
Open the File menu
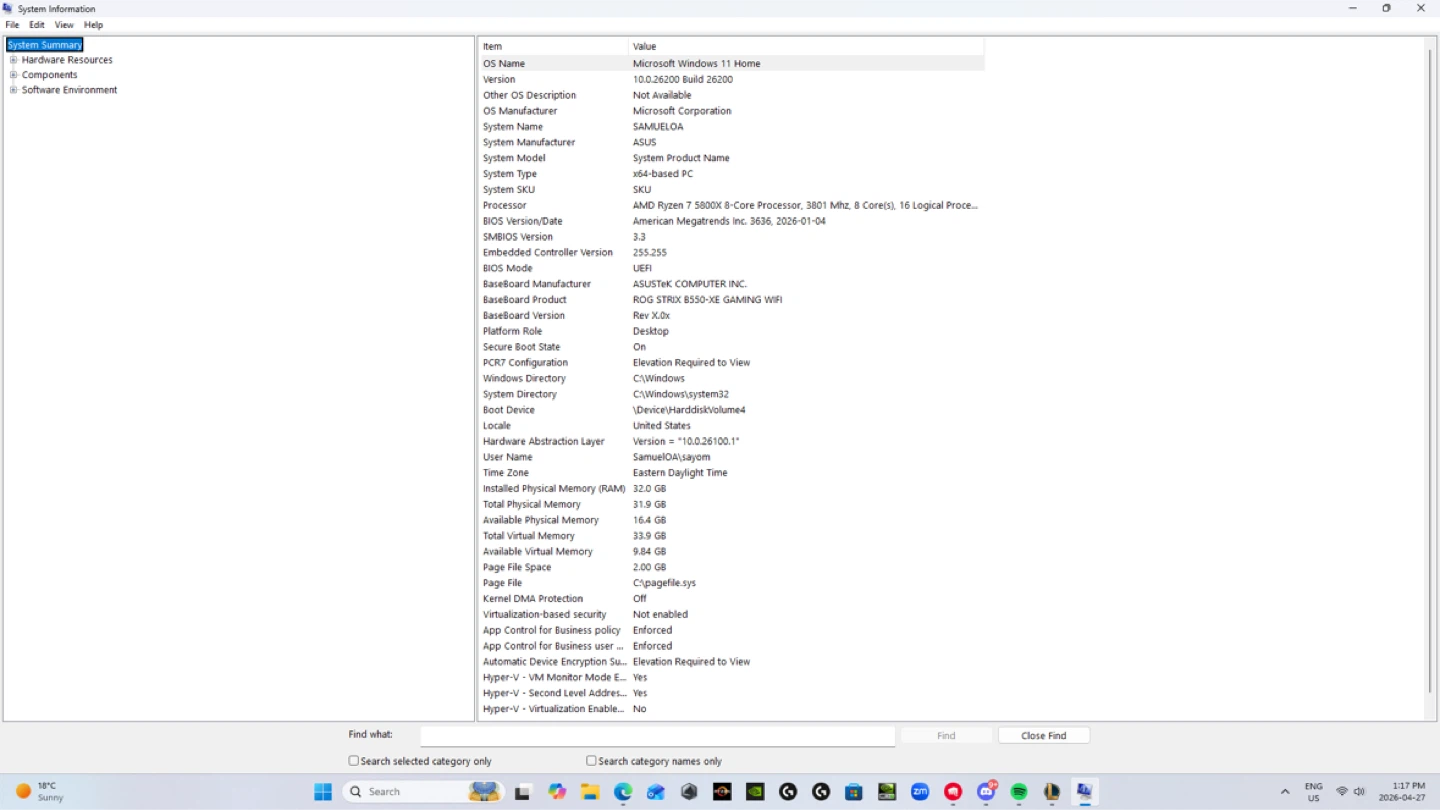coord(12,25)
